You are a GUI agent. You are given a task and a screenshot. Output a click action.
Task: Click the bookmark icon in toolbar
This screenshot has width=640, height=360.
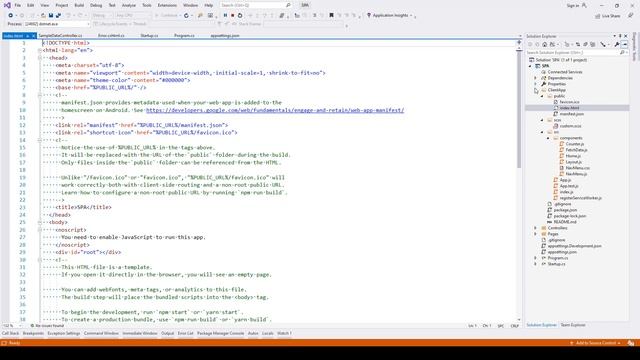click(x=331, y=16)
